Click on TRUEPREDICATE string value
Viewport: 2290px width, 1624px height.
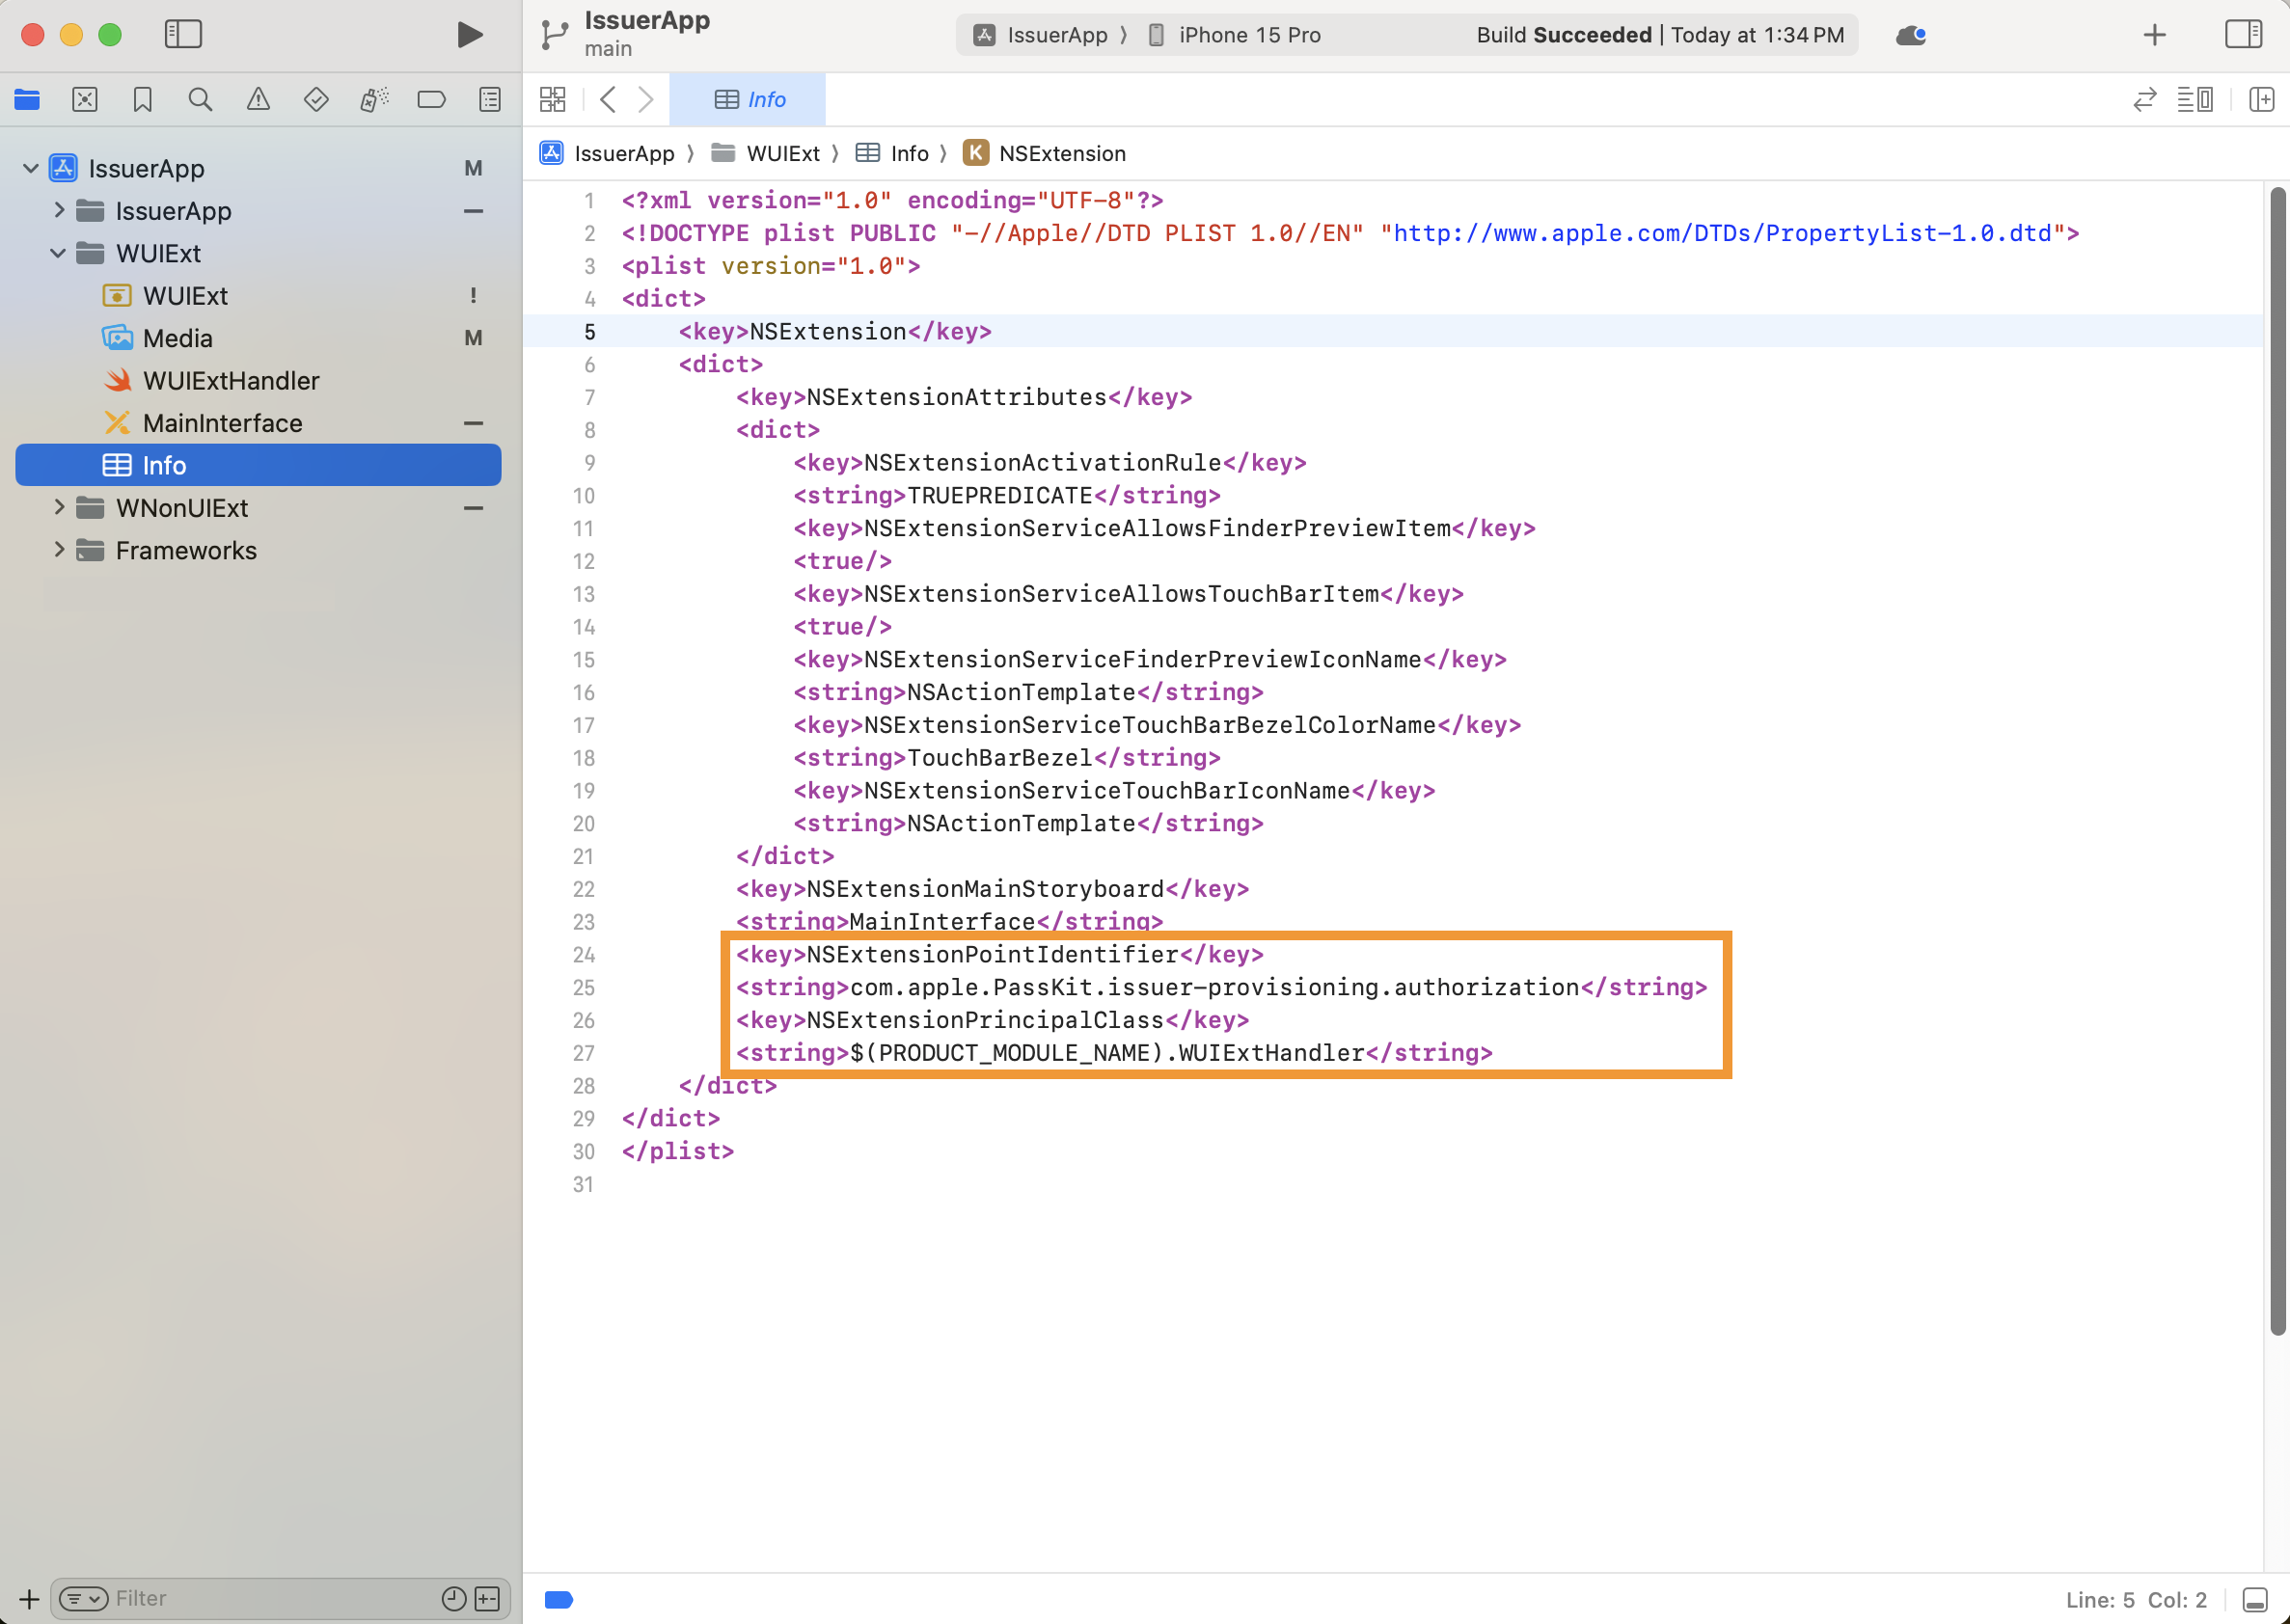[x=999, y=495]
